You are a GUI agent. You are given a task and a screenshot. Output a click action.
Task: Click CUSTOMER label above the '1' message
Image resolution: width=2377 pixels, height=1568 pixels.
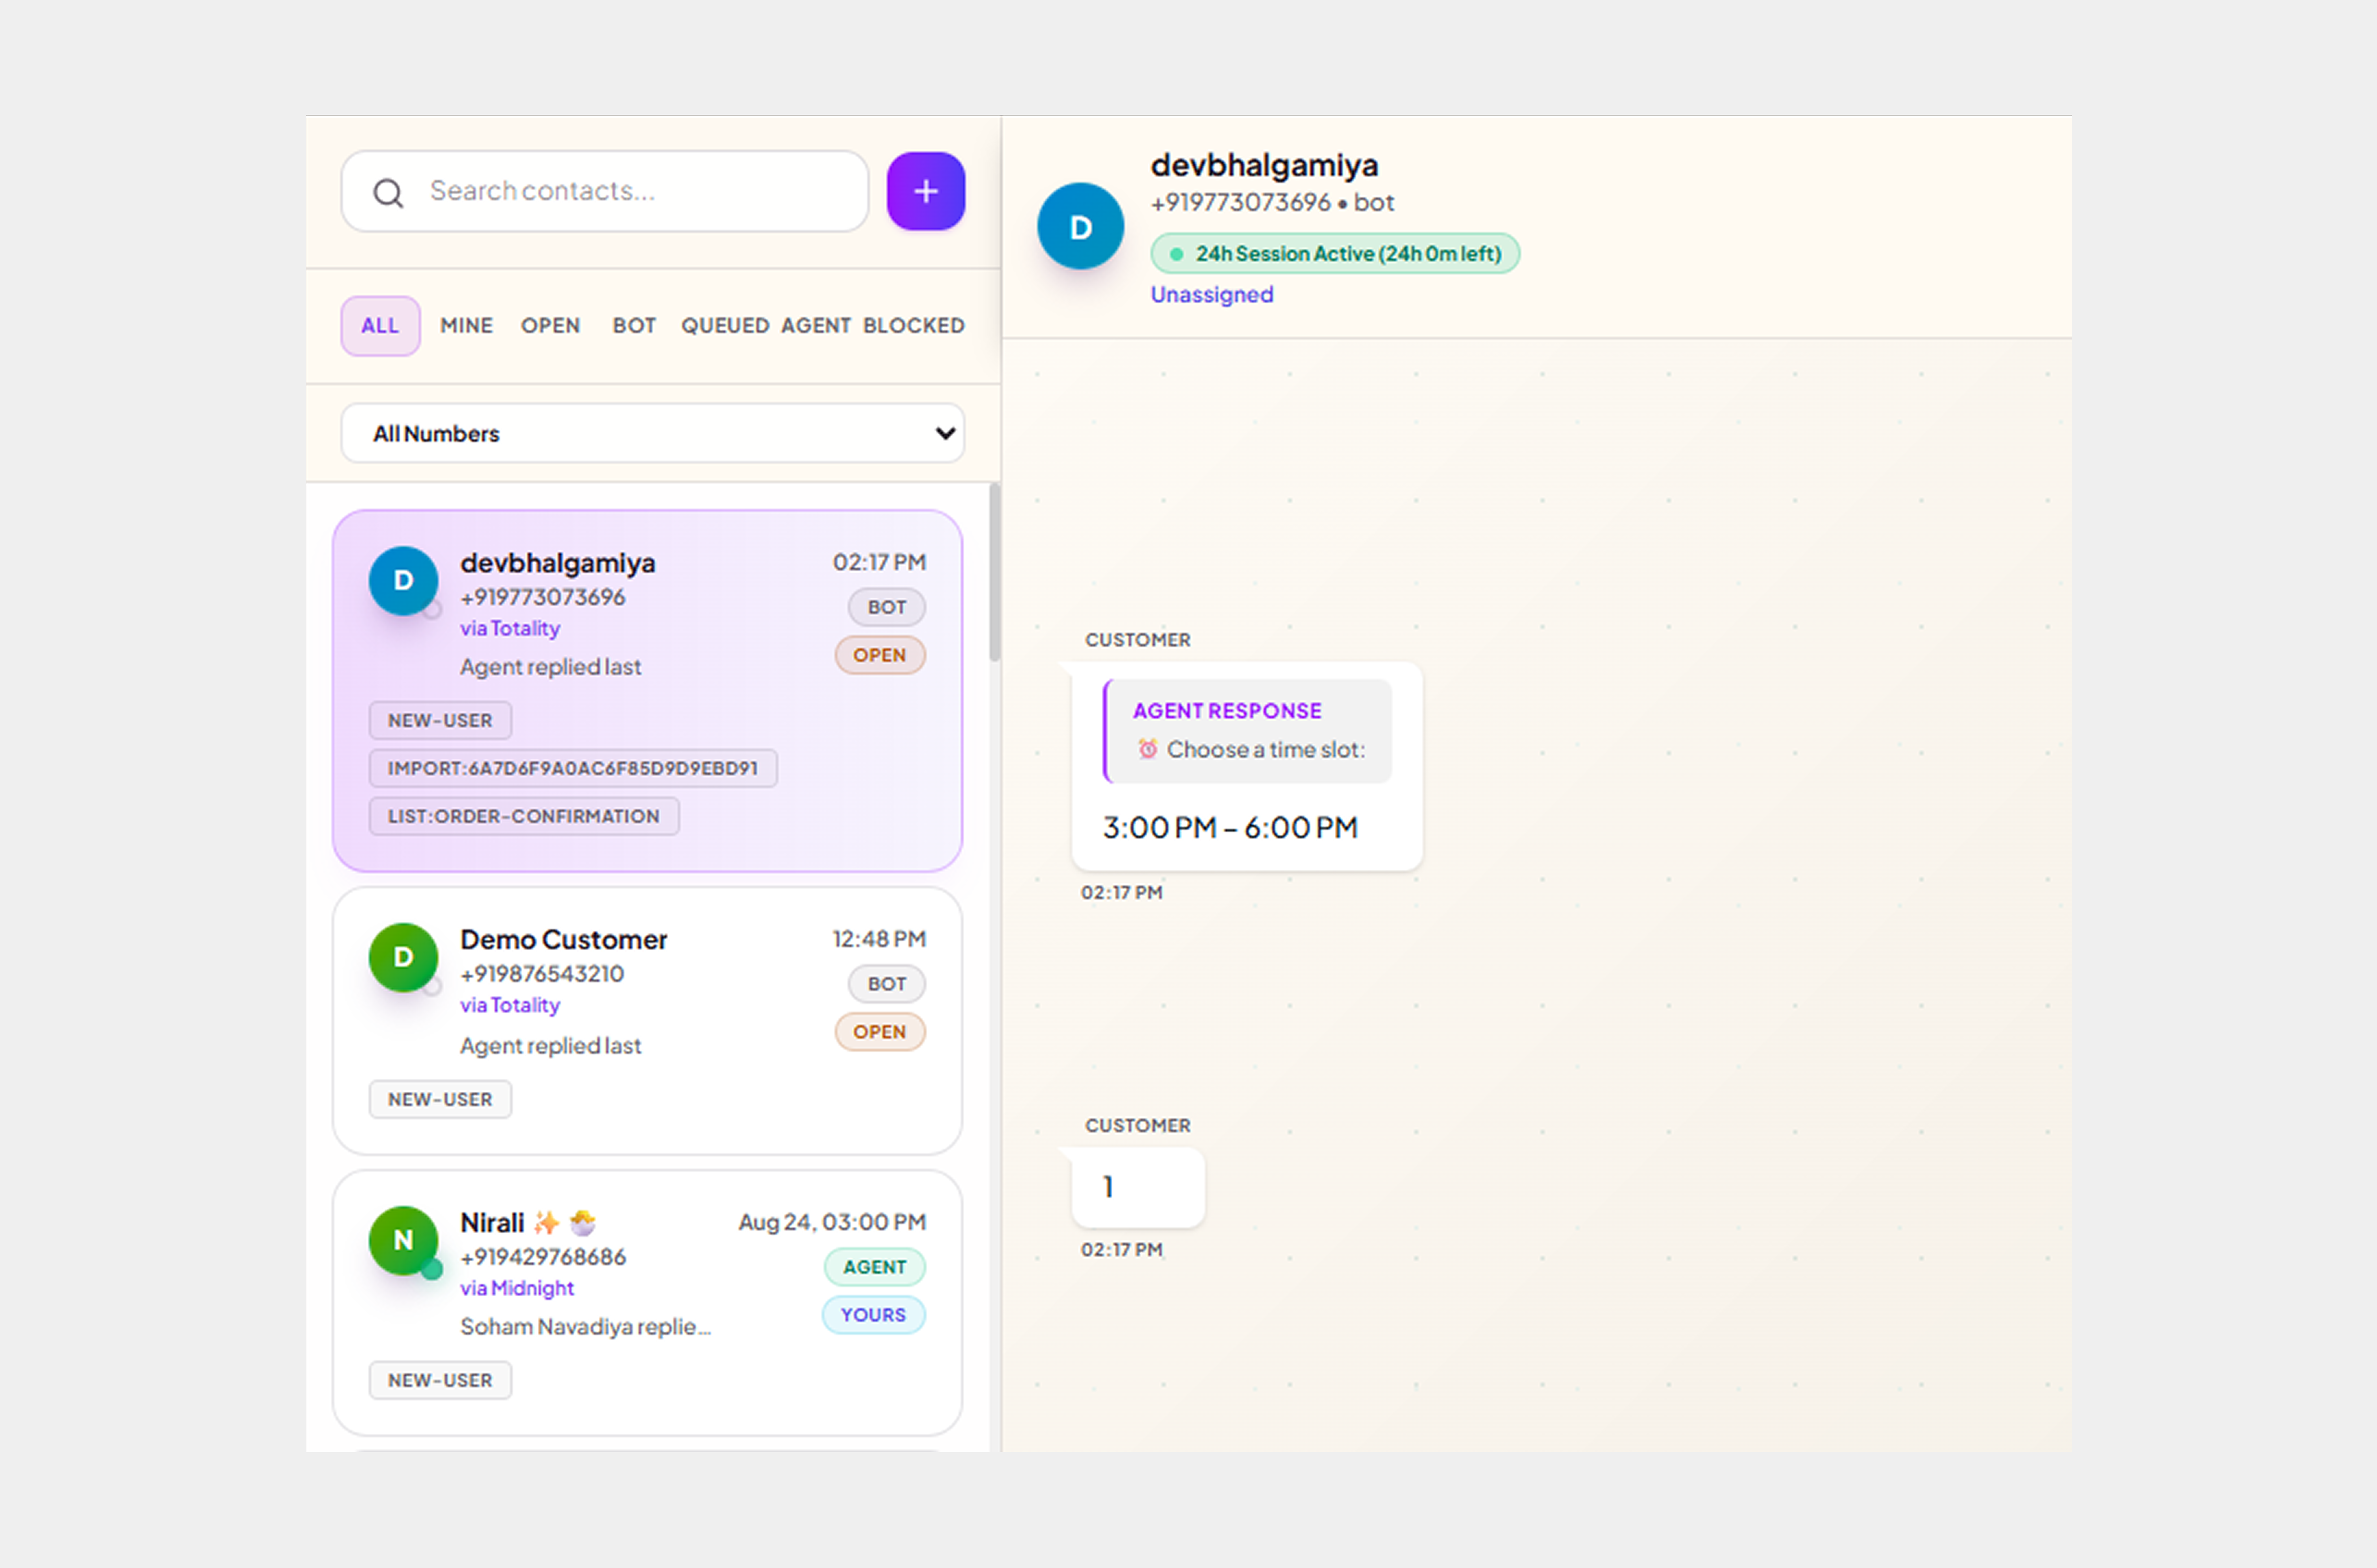(1138, 1125)
